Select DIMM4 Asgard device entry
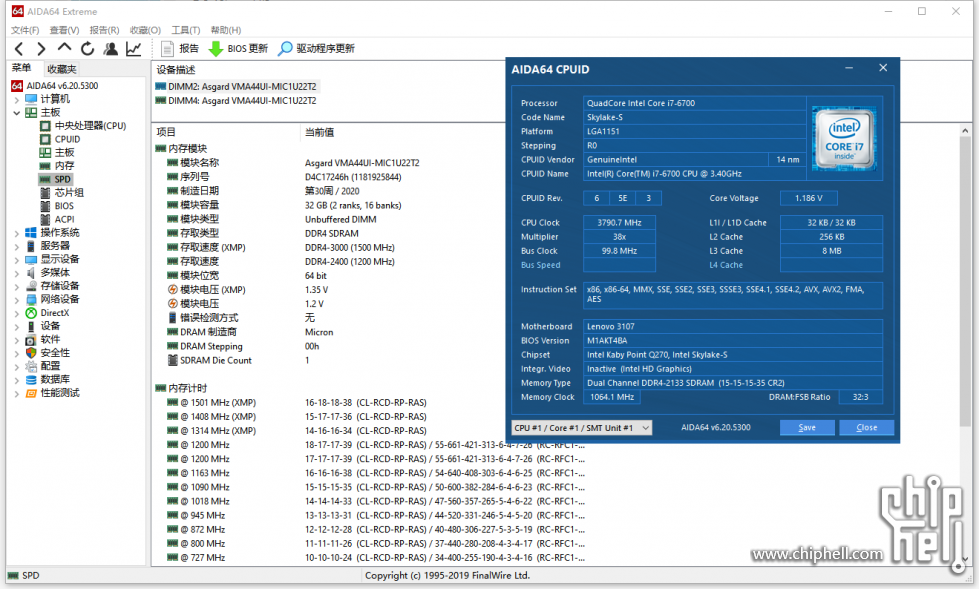The image size is (979, 589). (236, 101)
